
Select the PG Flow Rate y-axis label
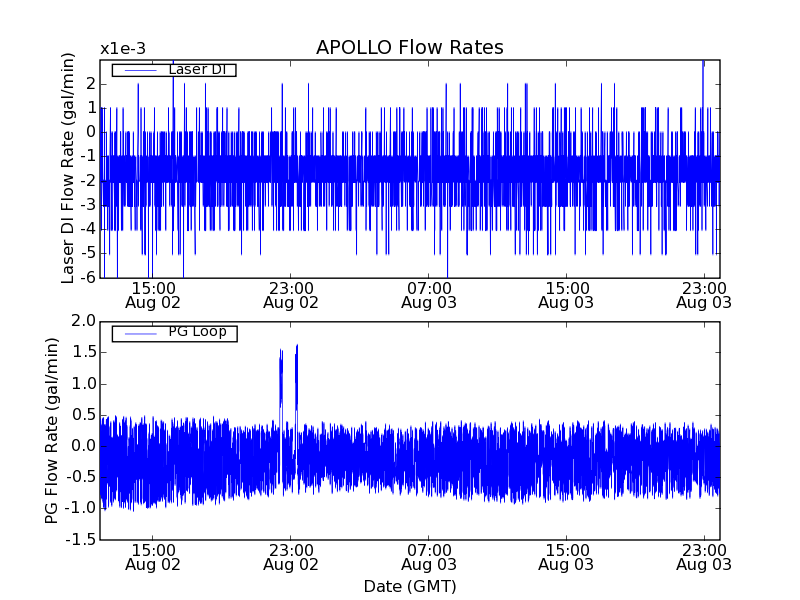(52, 431)
